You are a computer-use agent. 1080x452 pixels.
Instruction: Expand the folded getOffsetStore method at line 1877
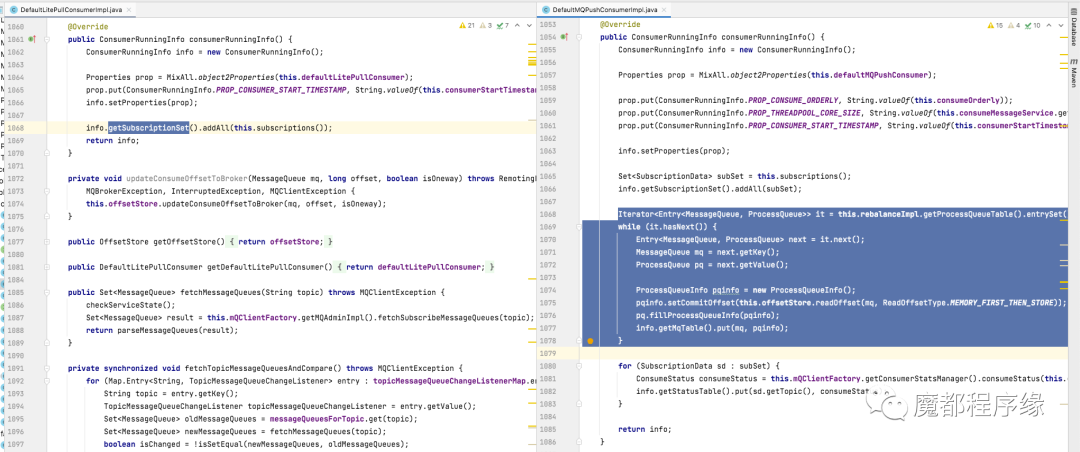tap(48, 242)
